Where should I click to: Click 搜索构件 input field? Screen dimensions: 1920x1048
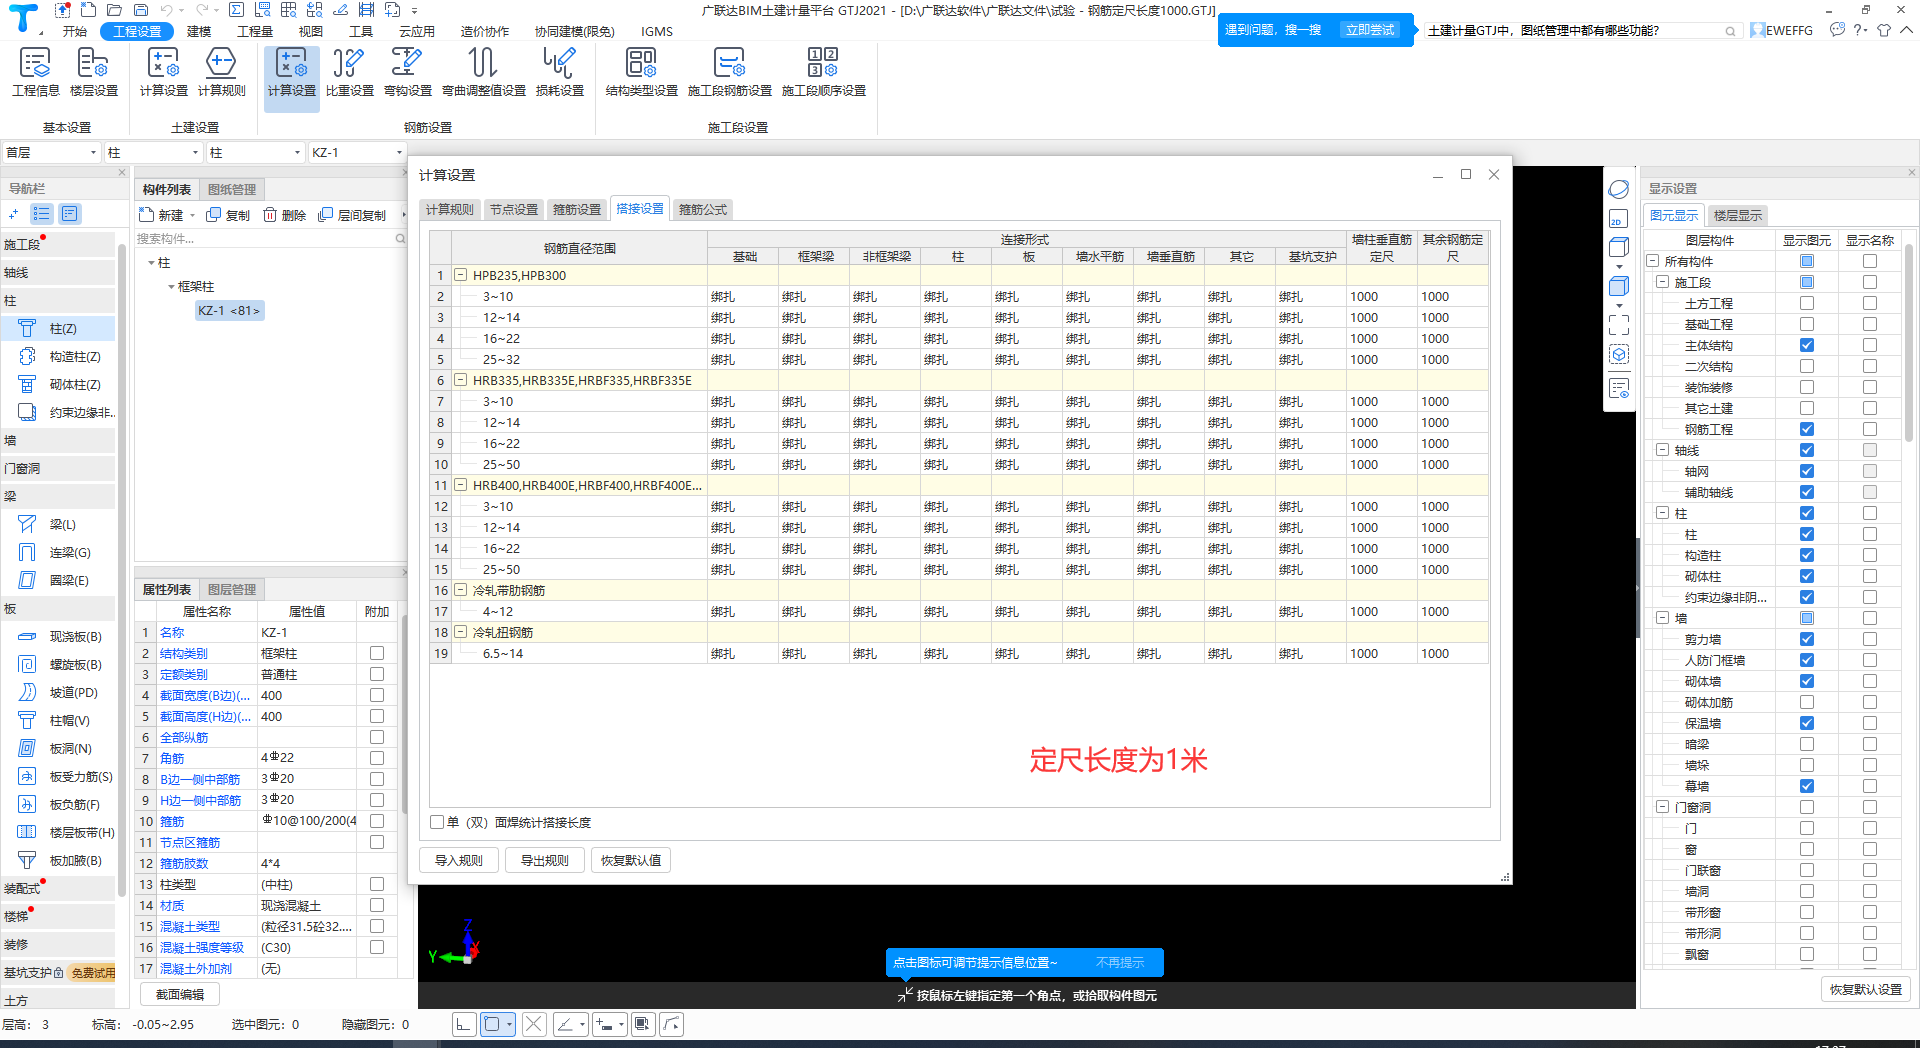coord(265,239)
